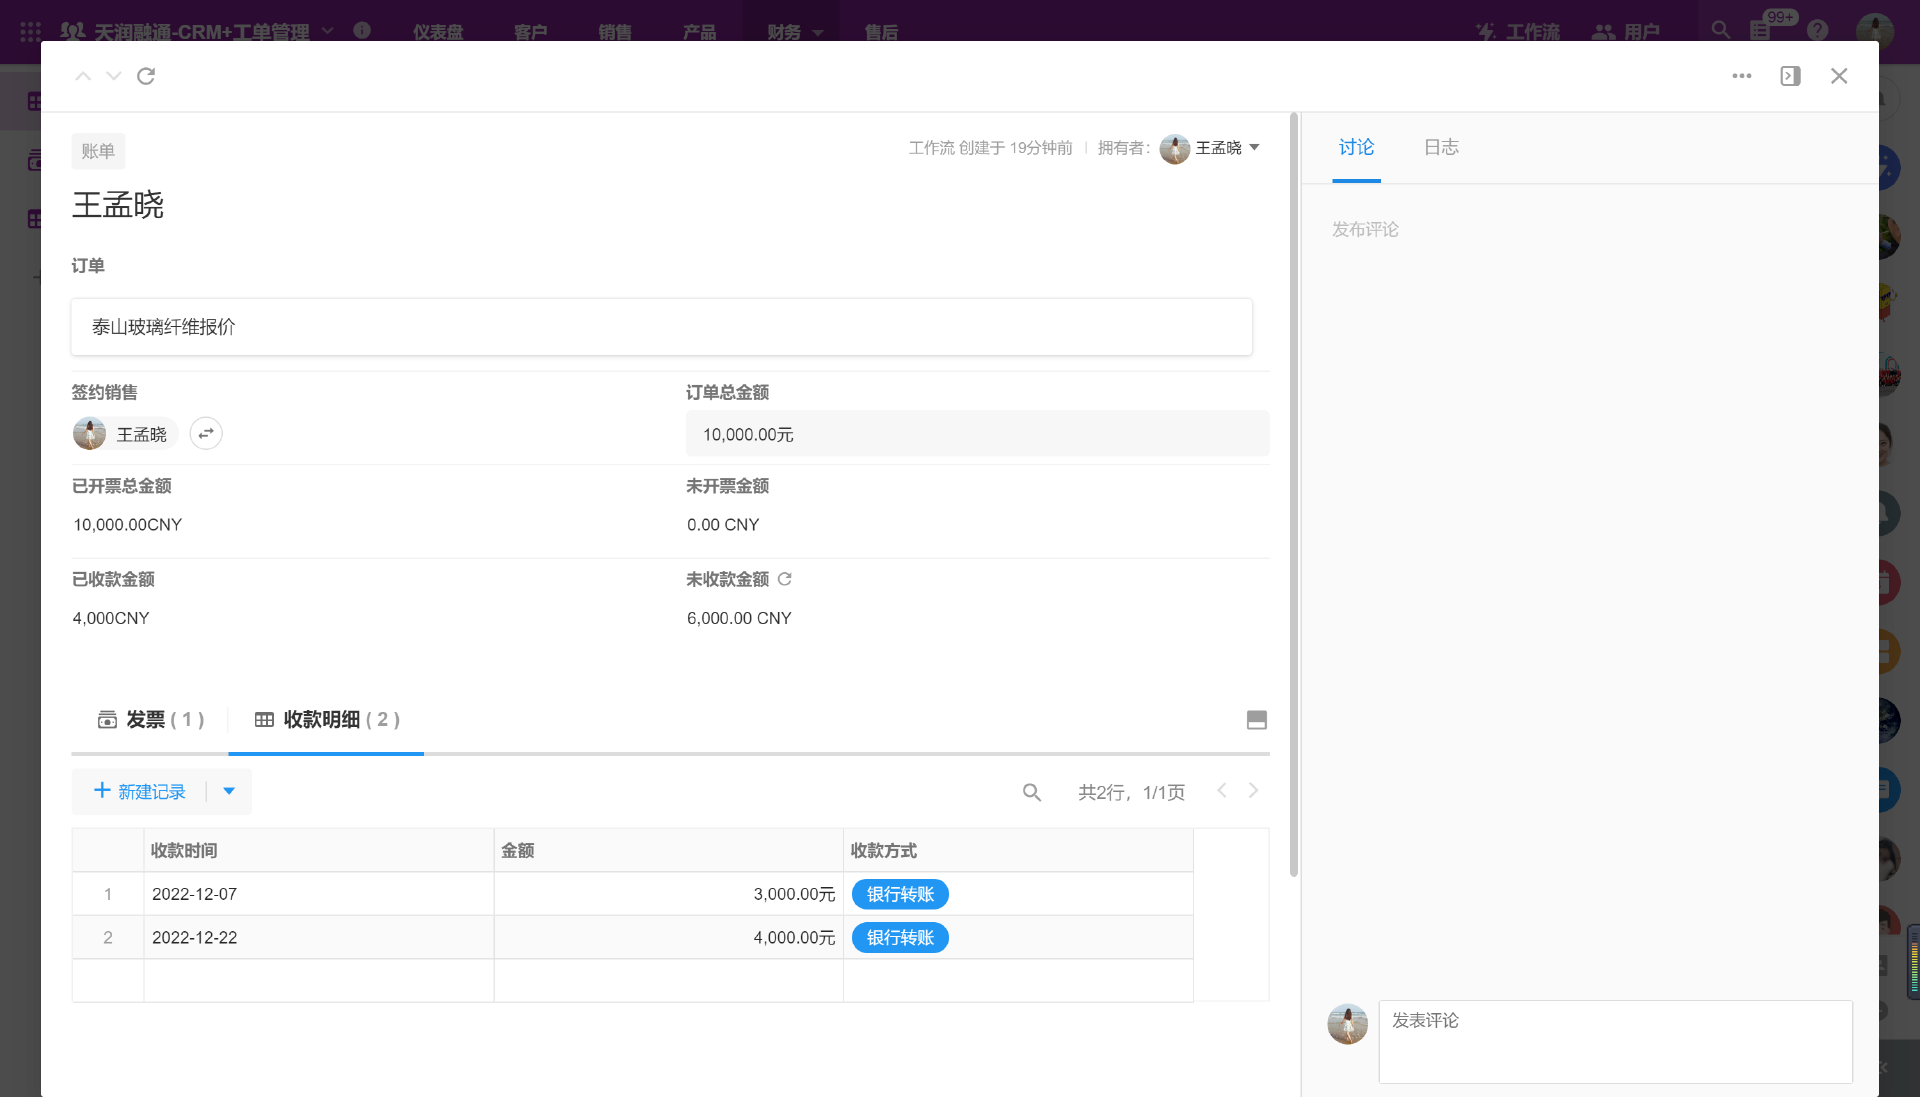This screenshot has height=1097, width=1920.
Task: Click the app info icon in header
Action: coord(362,31)
